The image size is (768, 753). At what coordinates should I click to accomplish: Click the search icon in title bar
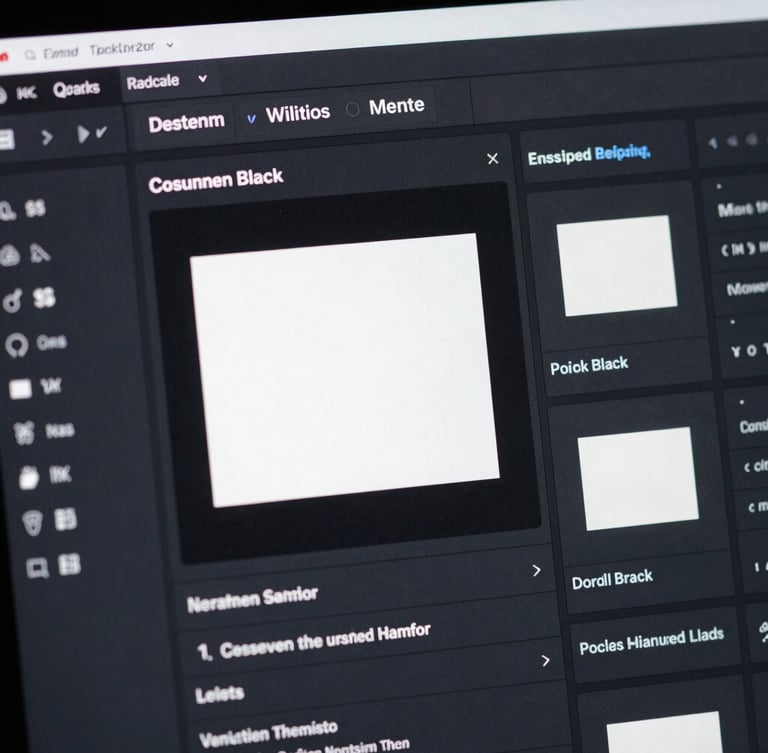pos(30,55)
